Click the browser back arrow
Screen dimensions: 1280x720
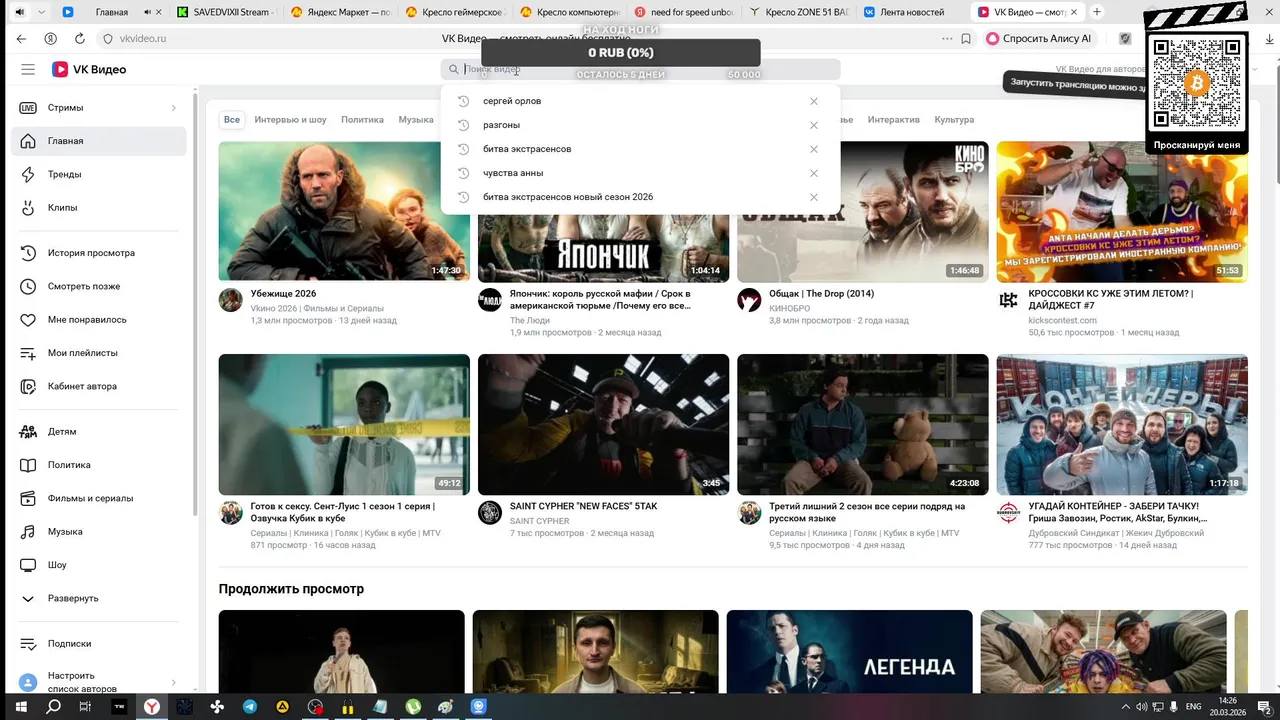tap(22, 38)
